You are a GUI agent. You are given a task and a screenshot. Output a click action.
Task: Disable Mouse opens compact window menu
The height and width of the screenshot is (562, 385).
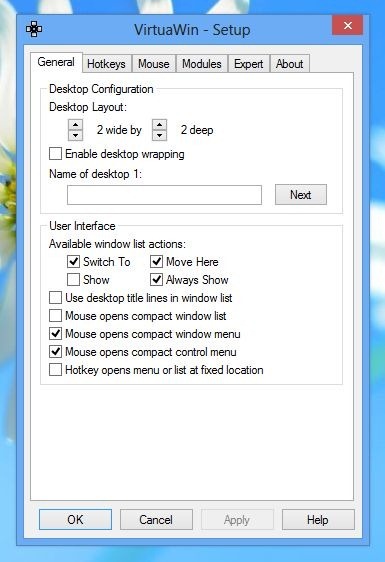pos(56,334)
